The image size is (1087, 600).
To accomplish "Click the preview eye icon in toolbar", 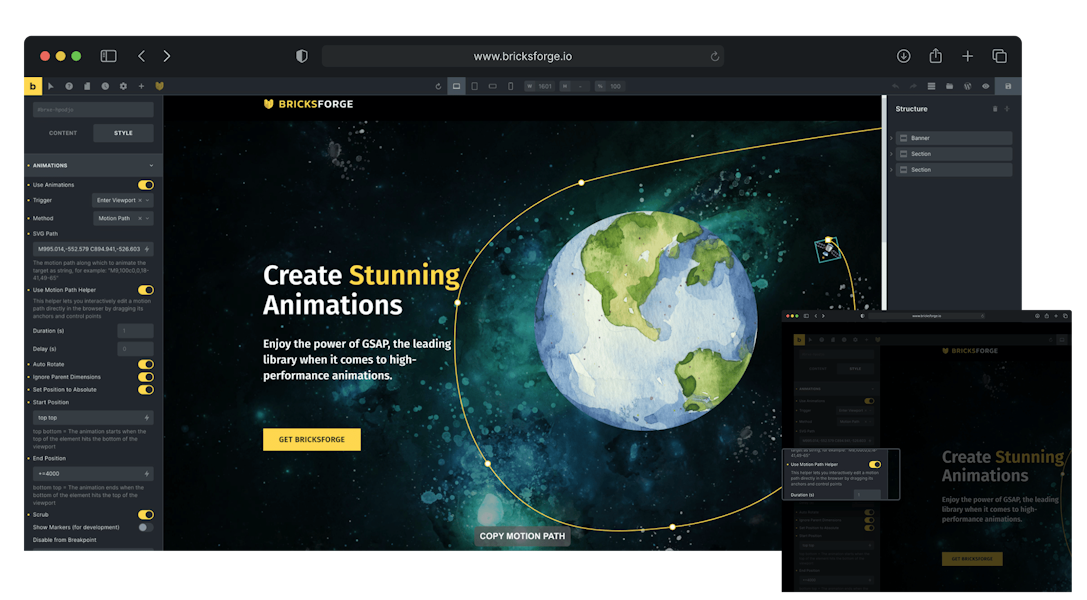I will coord(985,86).
